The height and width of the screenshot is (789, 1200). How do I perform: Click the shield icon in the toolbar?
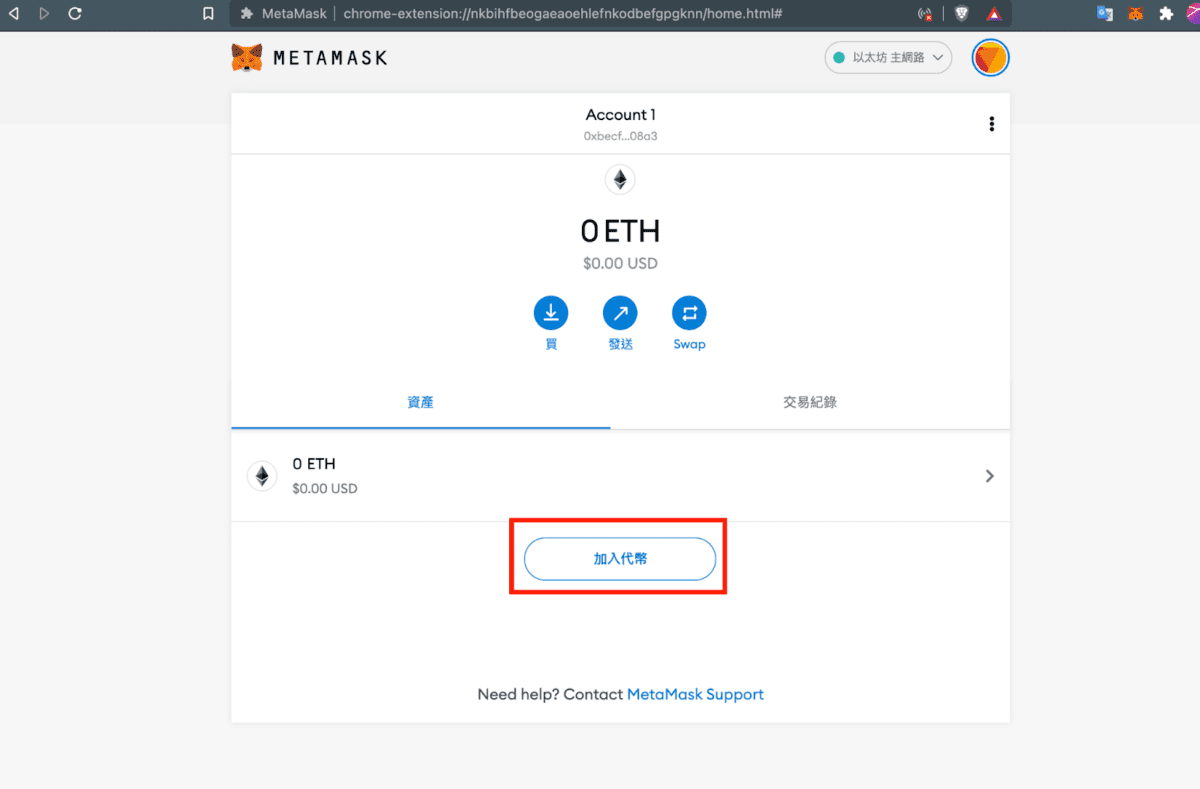[960, 14]
